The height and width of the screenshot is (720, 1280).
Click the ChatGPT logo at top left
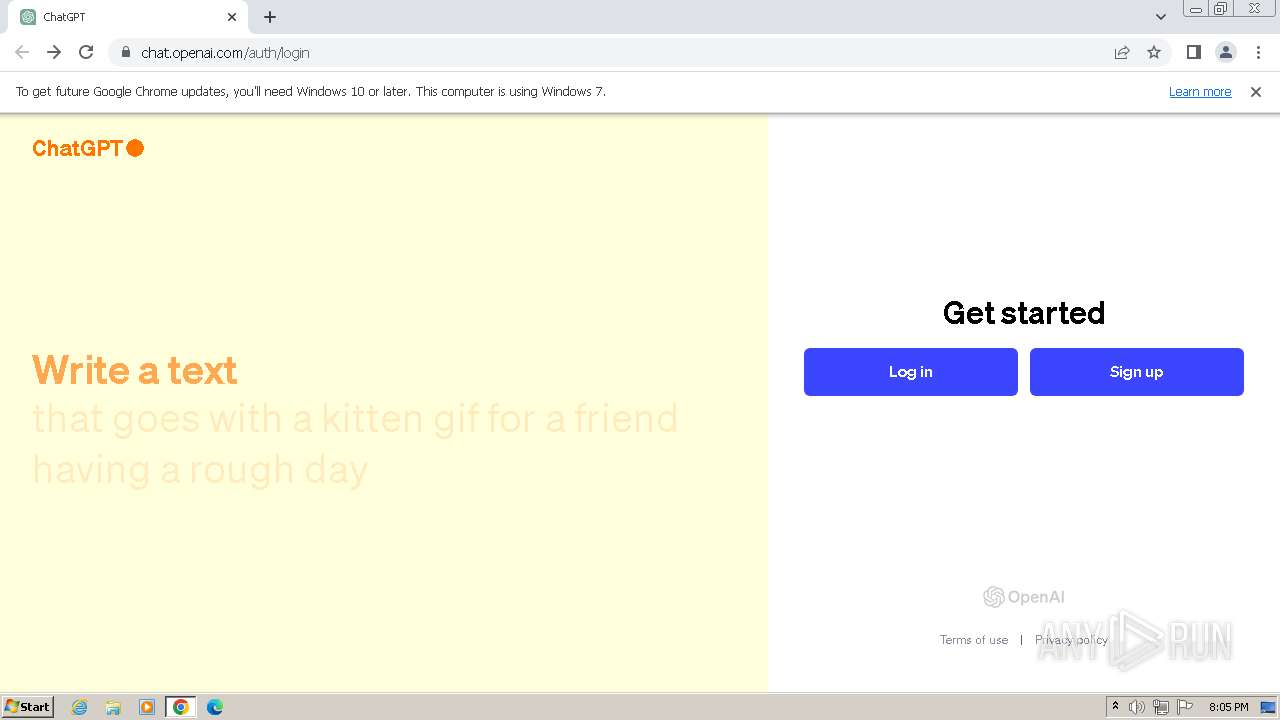[88, 148]
